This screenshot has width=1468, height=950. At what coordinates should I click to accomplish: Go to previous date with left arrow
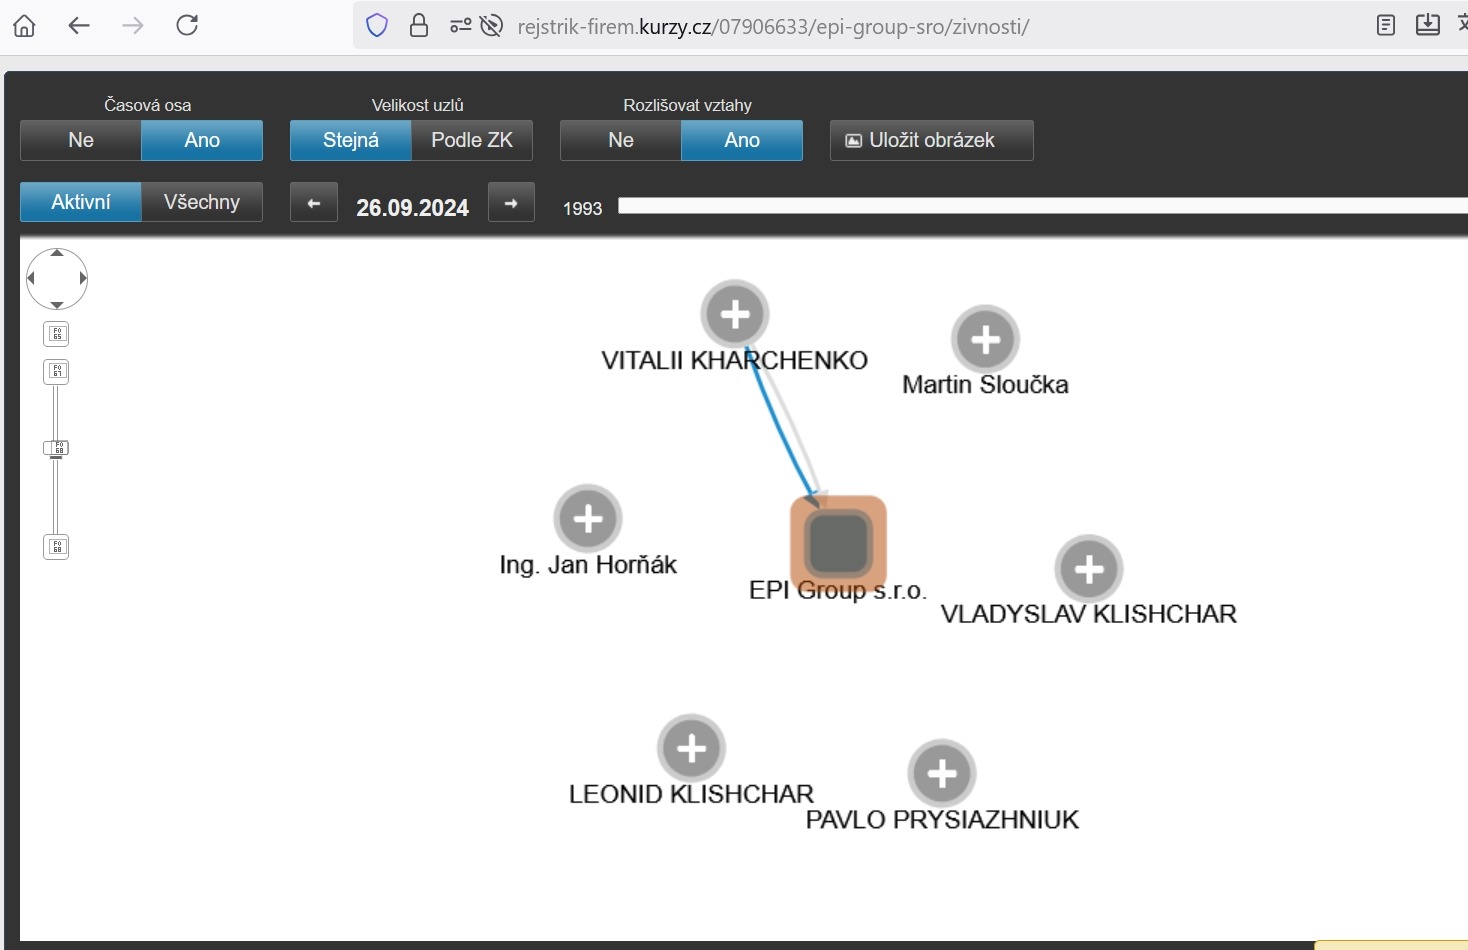[x=314, y=203]
